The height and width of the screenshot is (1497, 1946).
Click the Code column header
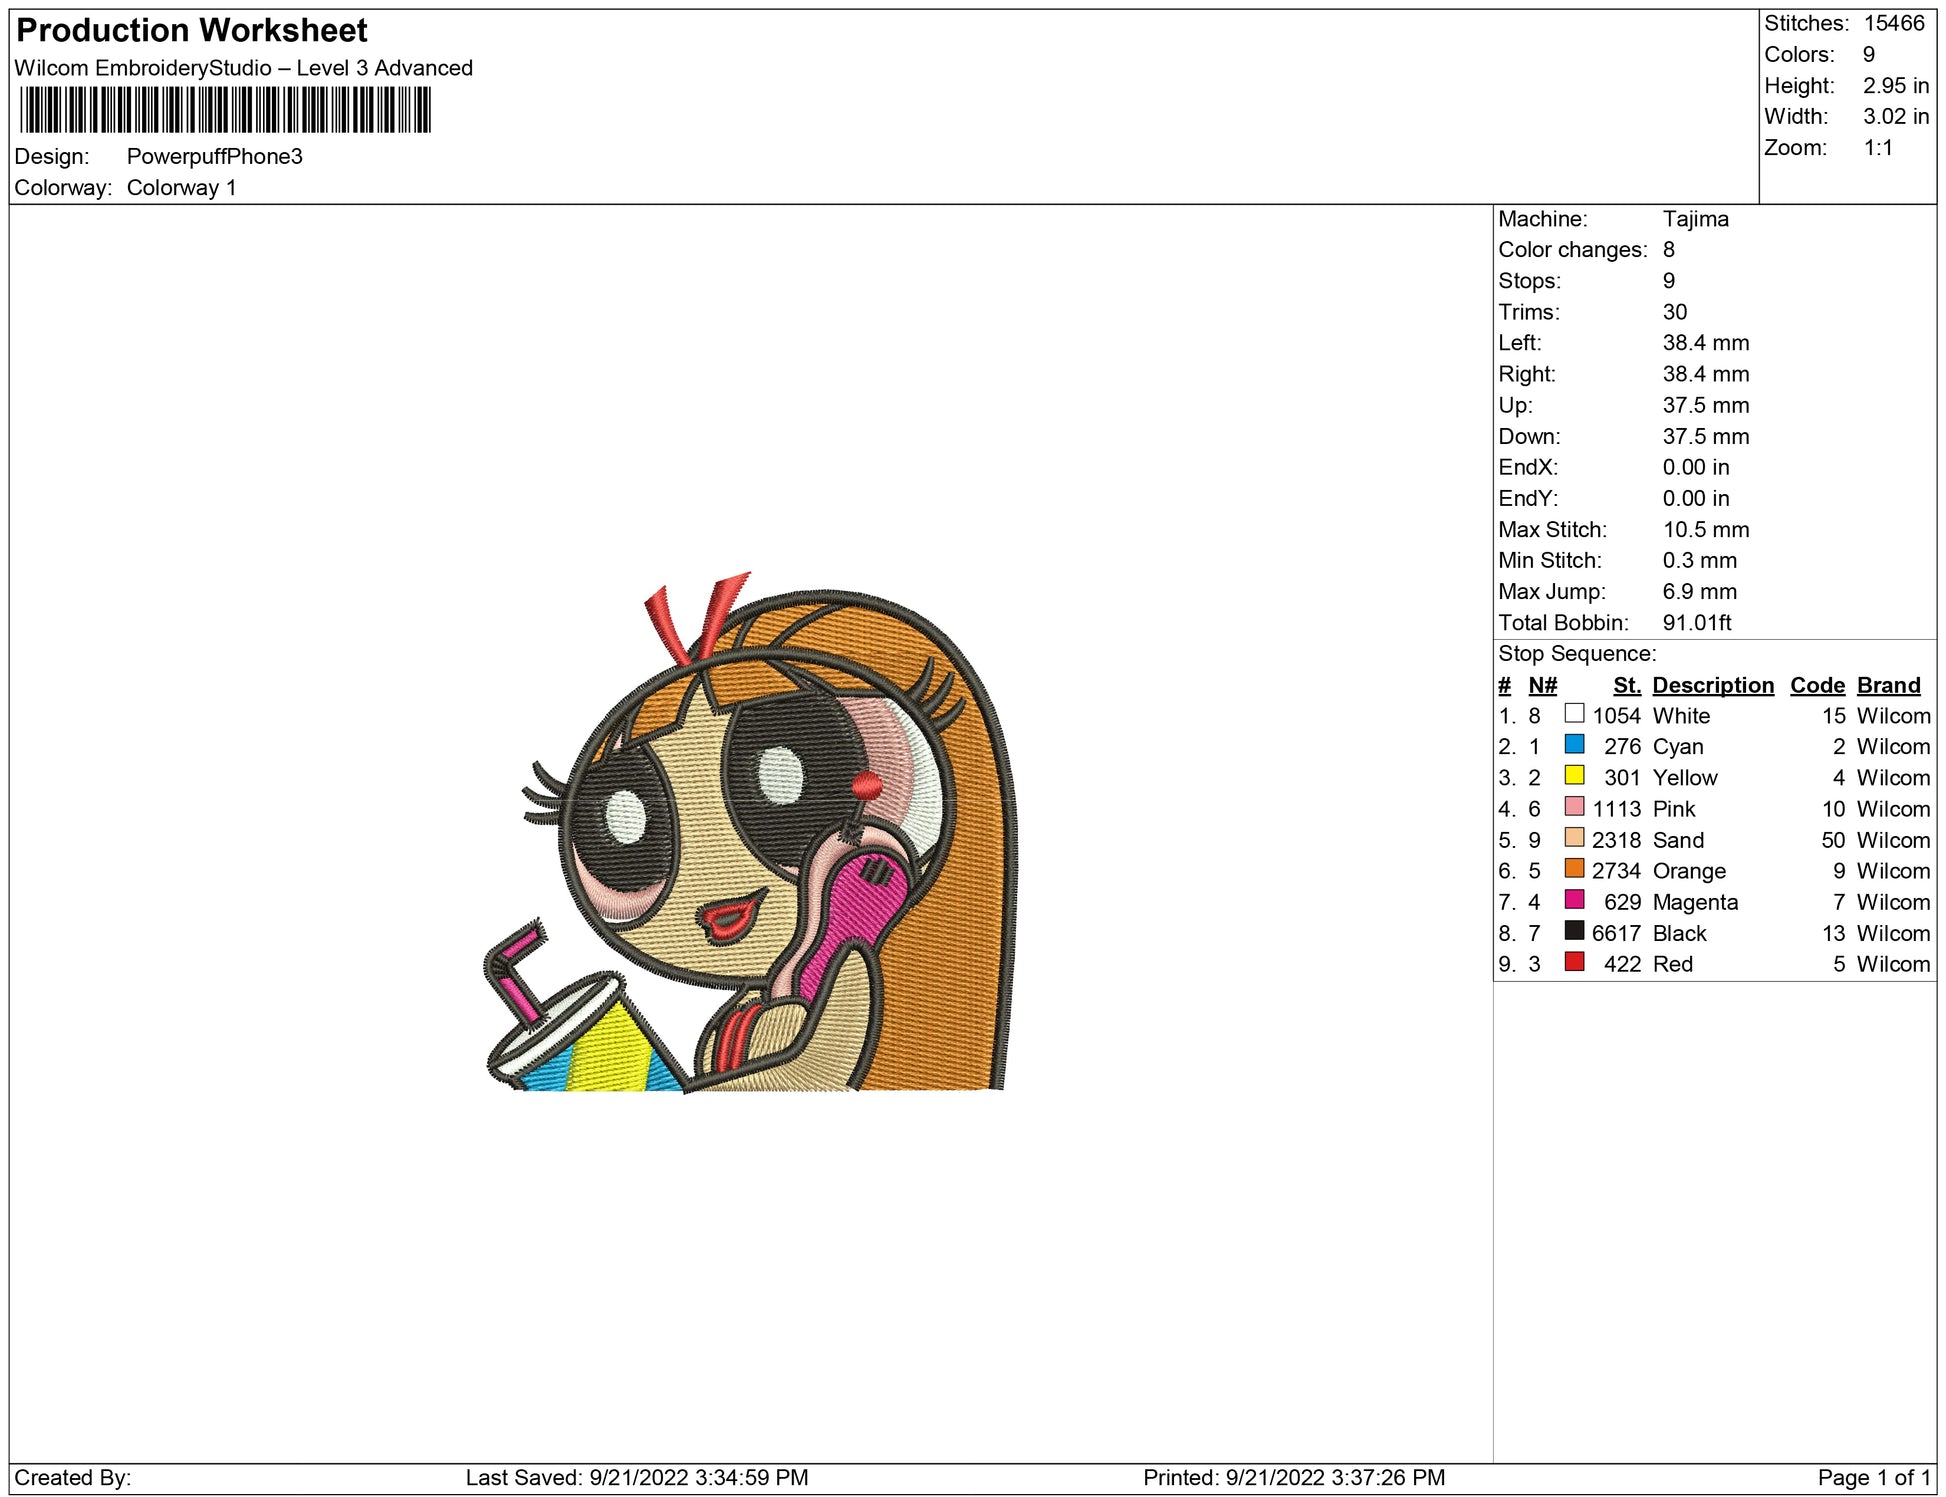1817,685
